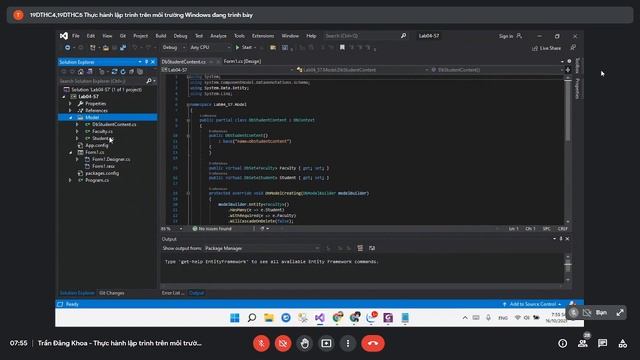Close the Output panel
The width and height of the screenshot is (640, 360).
click(x=567, y=239)
